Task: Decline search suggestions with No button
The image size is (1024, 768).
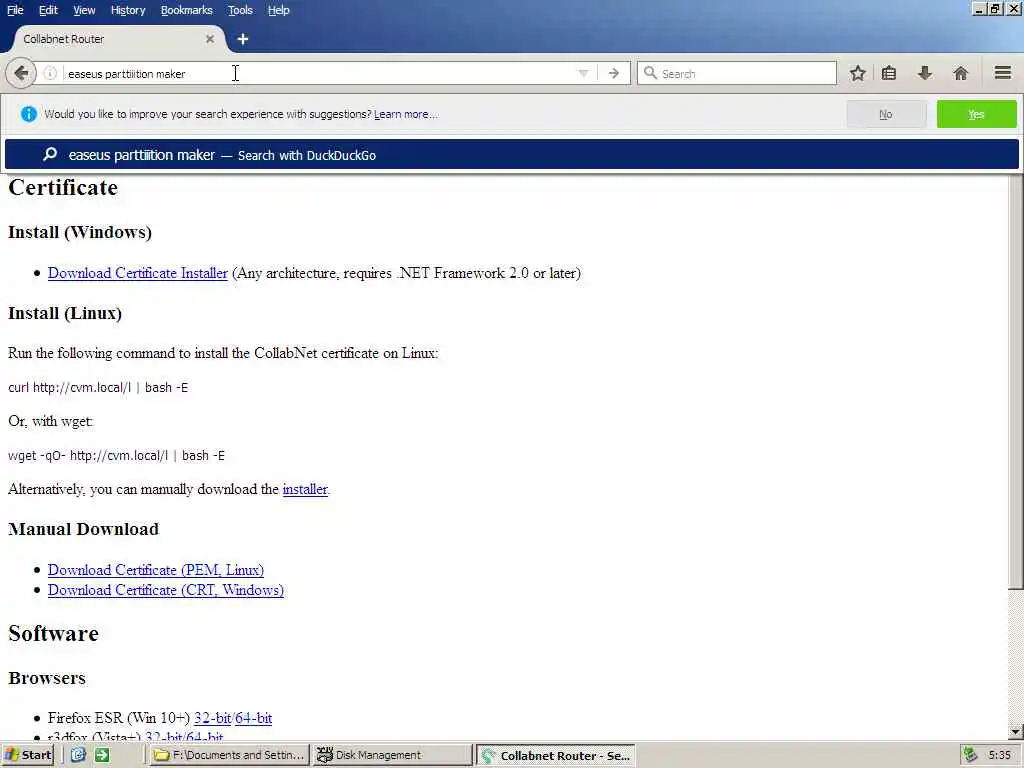Action: click(886, 114)
